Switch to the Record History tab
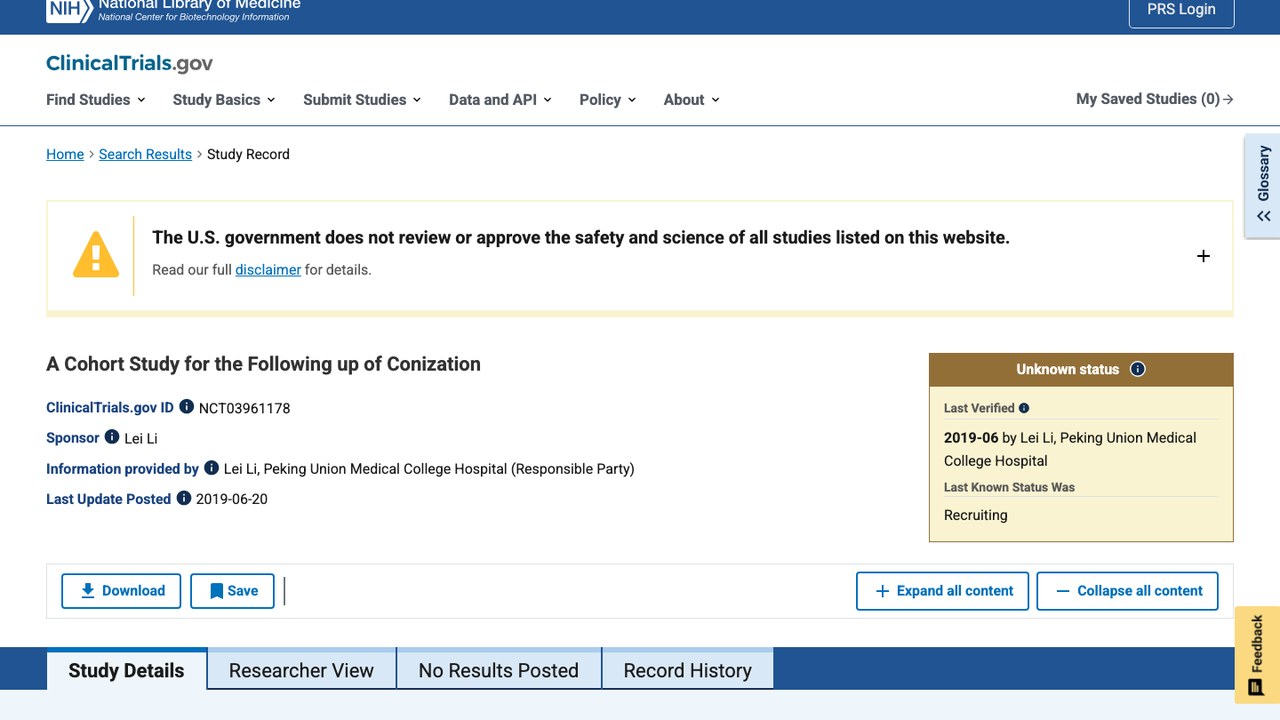Screen dimensions: 1280x720 pos(687,670)
